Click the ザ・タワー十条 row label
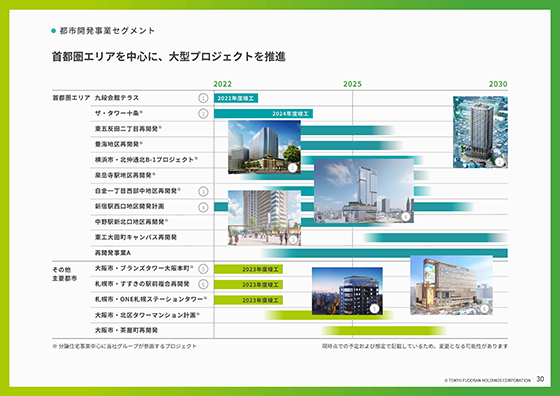560x396 pixels. point(119,113)
